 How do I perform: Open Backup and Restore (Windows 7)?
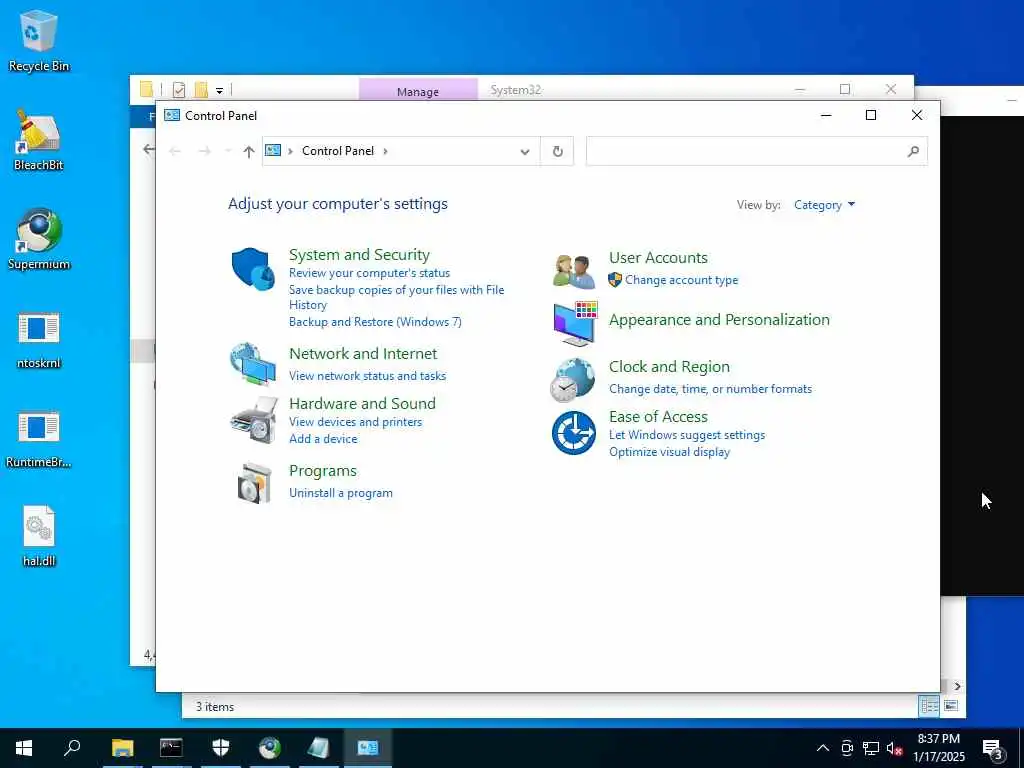pyautogui.click(x=375, y=322)
